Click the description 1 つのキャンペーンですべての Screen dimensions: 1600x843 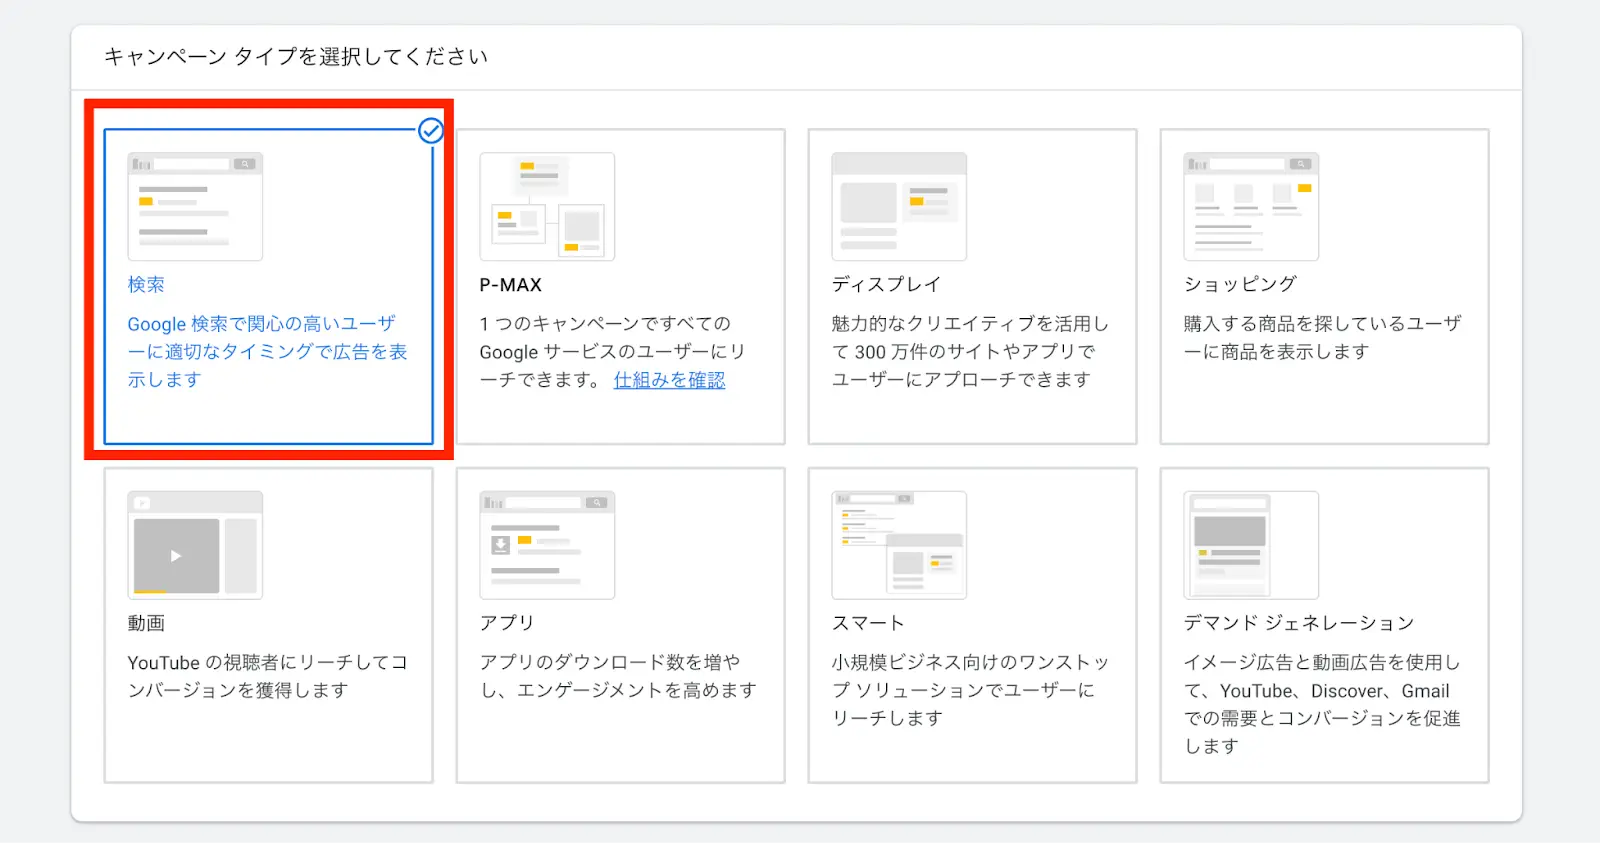click(x=612, y=352)
